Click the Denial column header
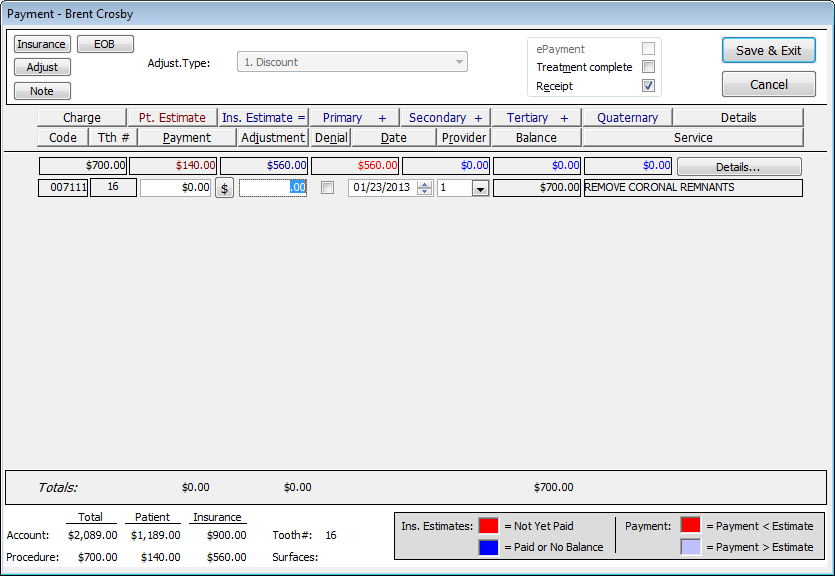This screenshot has width=835, height=576. [x=331, y=137]
